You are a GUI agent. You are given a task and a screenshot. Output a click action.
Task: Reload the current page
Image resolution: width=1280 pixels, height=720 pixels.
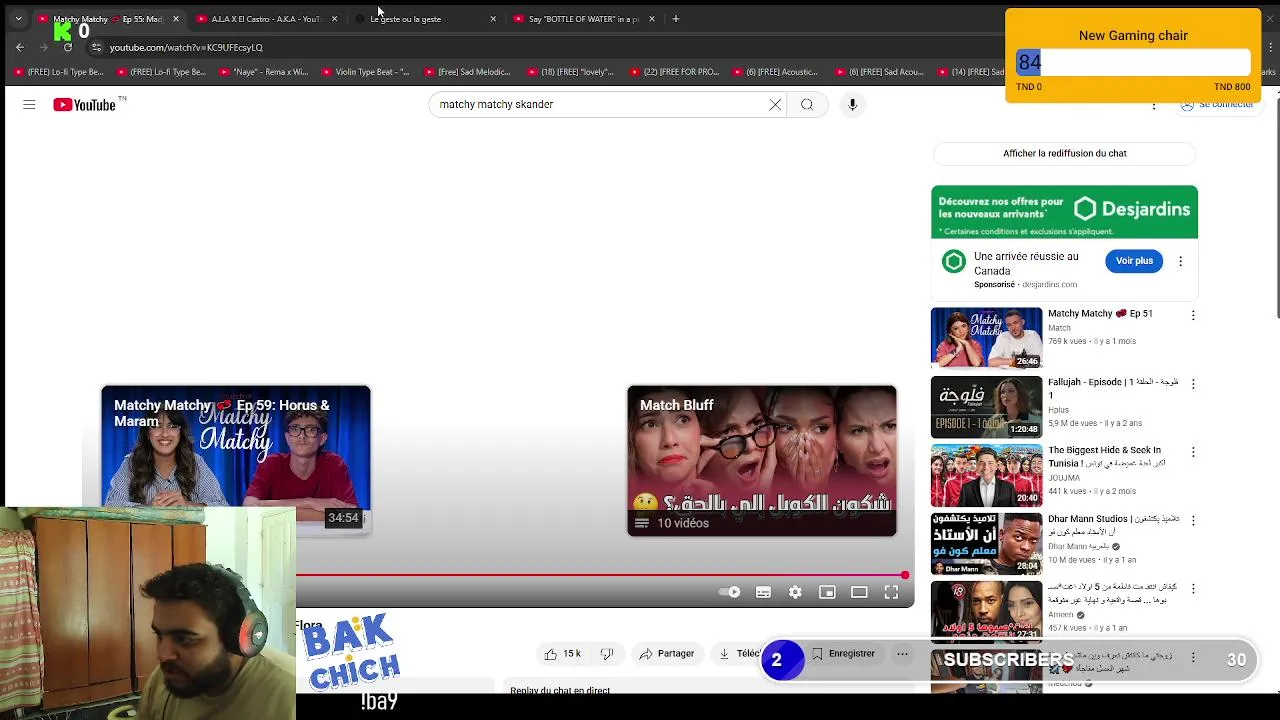point(68,47)
